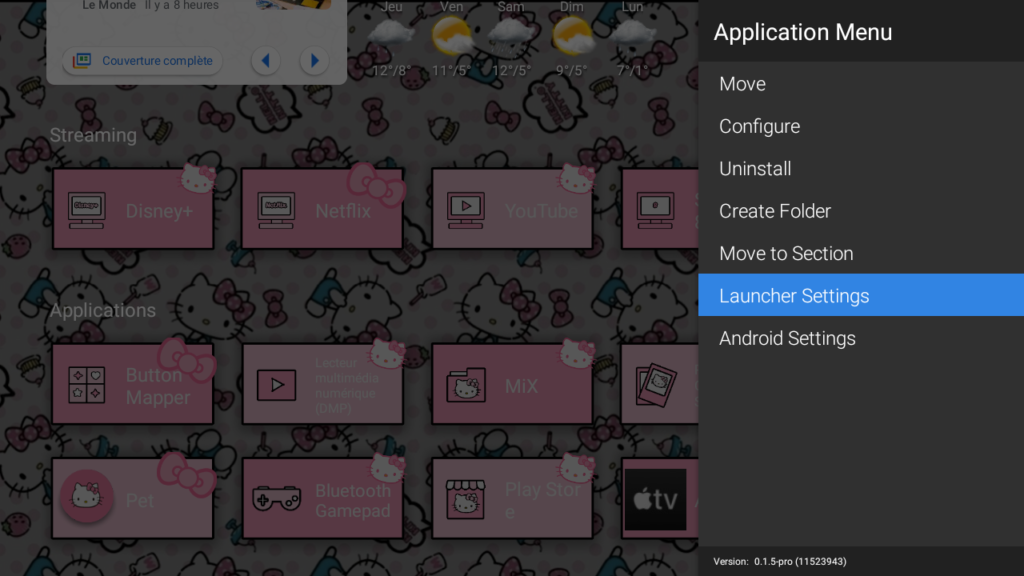1024x576 pixels.
Task: Click the Couverture complète newspaper icon
Action: click(82, 61)
